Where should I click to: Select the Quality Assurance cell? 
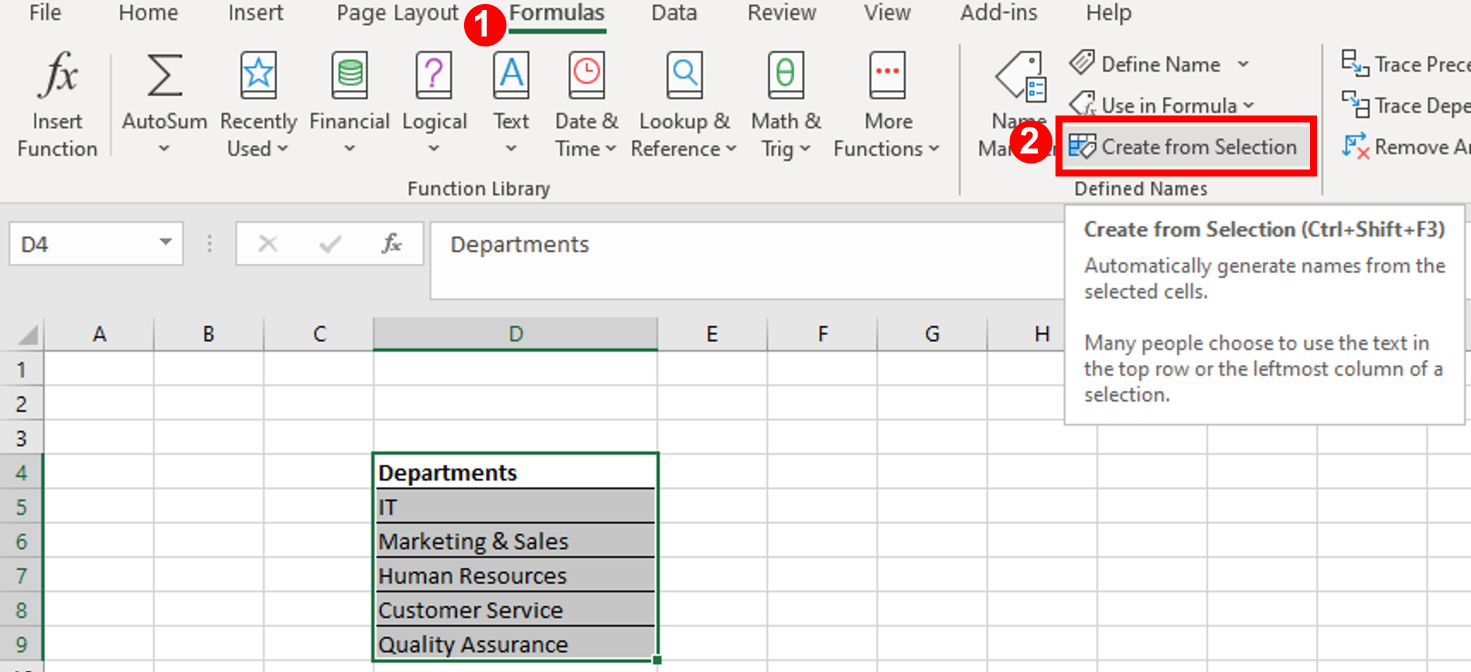tap(515, 644)
